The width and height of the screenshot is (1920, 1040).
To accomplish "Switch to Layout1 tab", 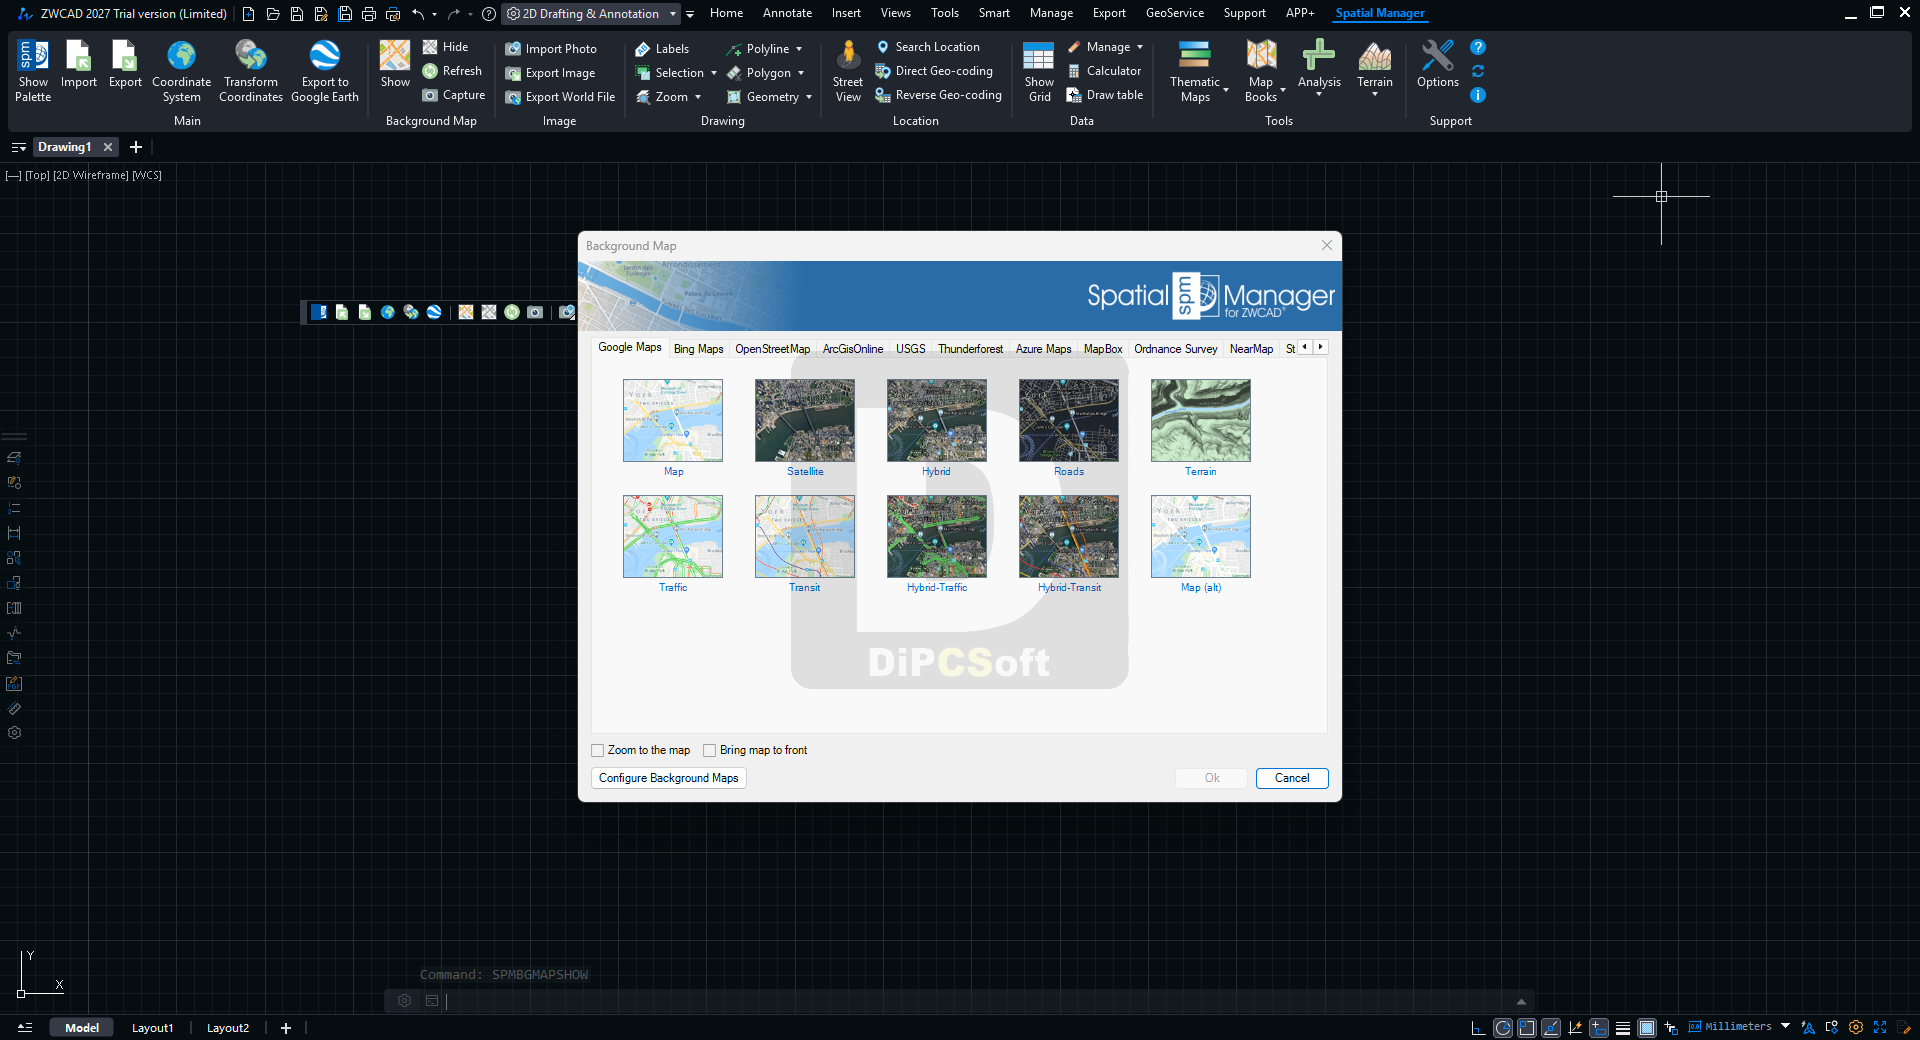I will 153,1028.
